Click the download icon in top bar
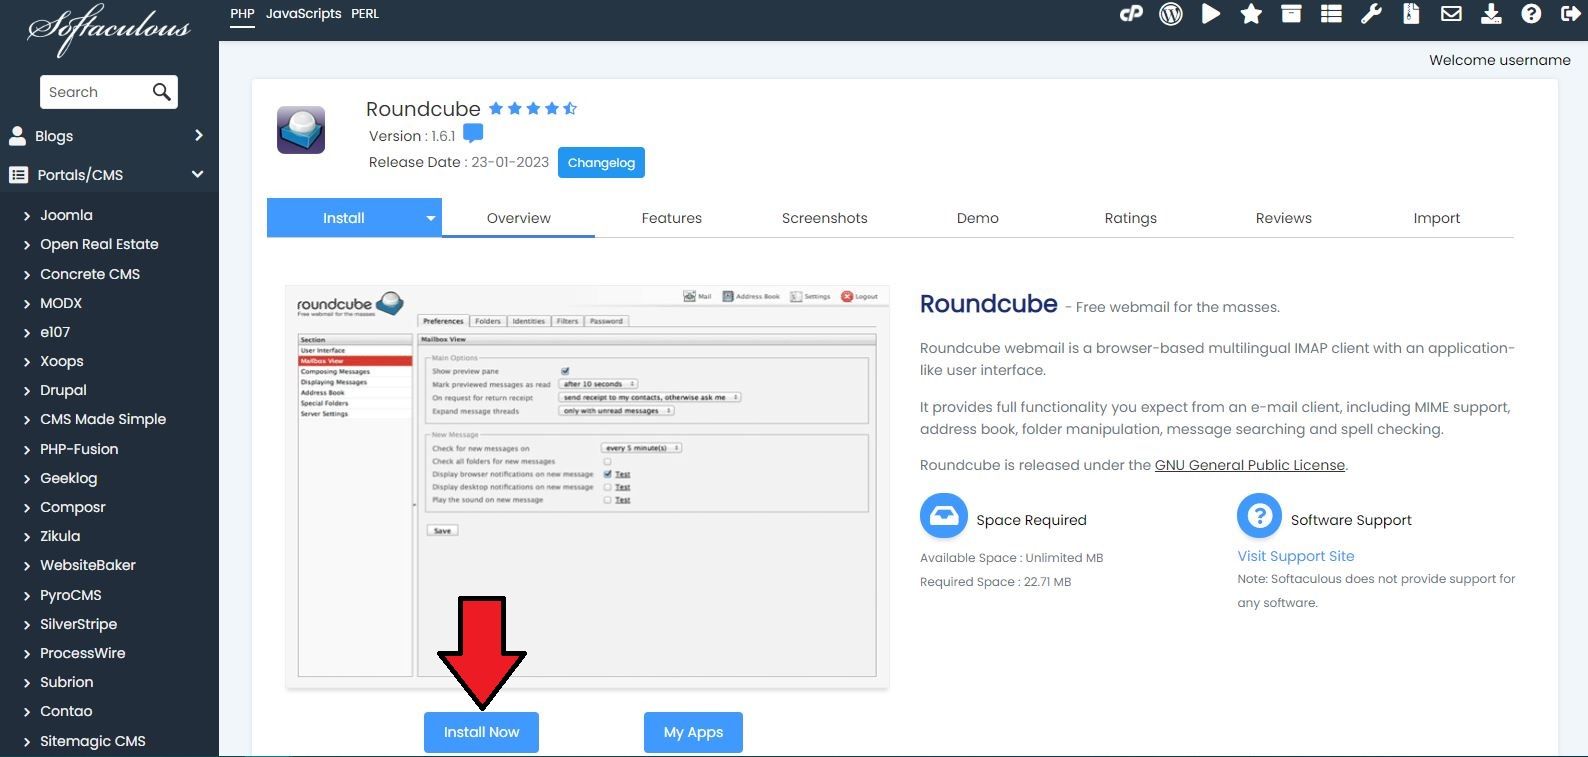This screenshot has width=1588, height=757. click(1491, 14)
